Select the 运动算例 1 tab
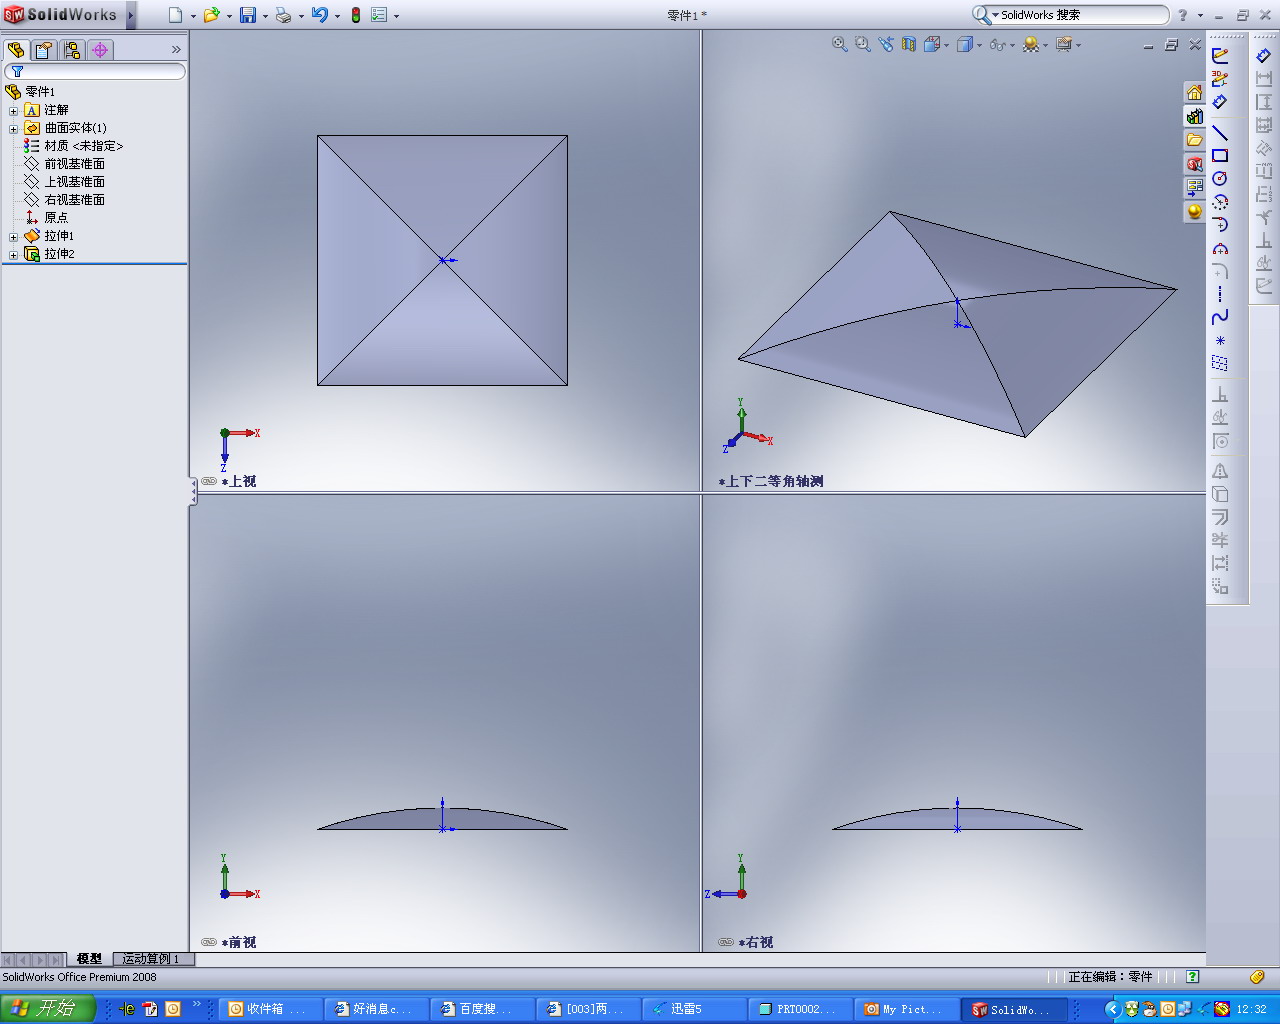Viewport: 1280px width, 1024px height. pos(152,959)
